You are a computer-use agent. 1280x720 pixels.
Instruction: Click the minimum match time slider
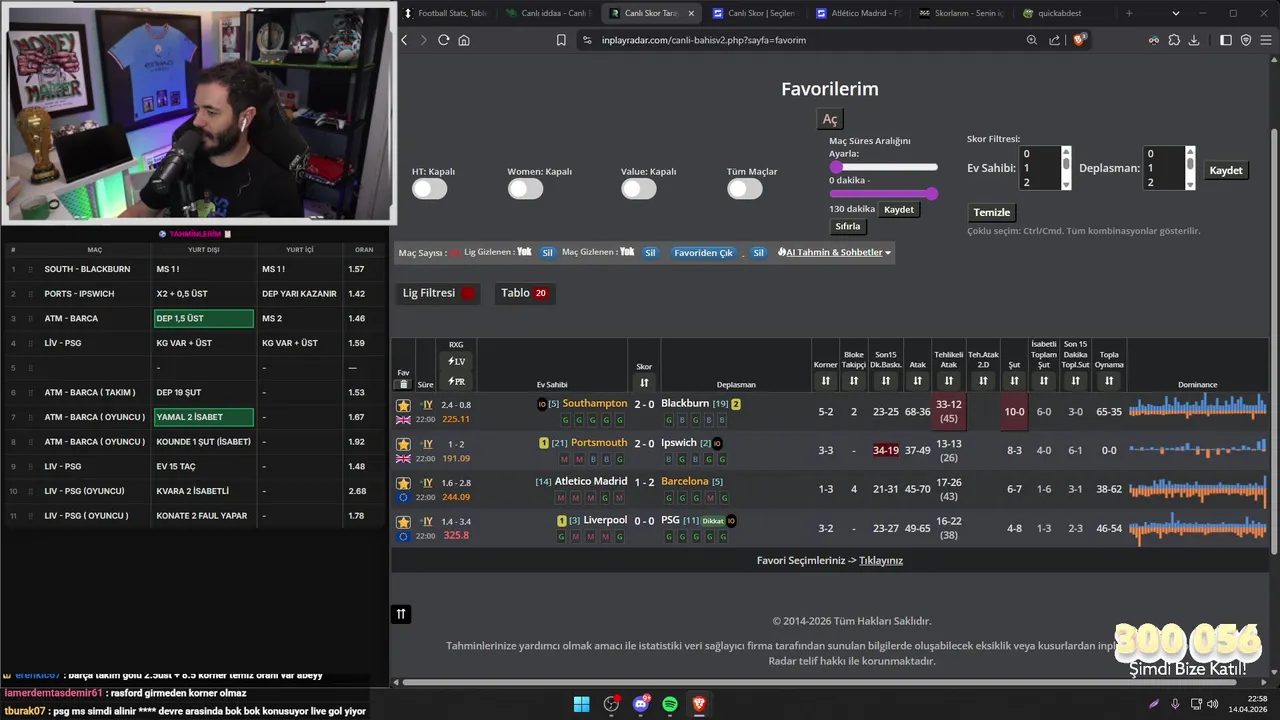coord(884,167)
